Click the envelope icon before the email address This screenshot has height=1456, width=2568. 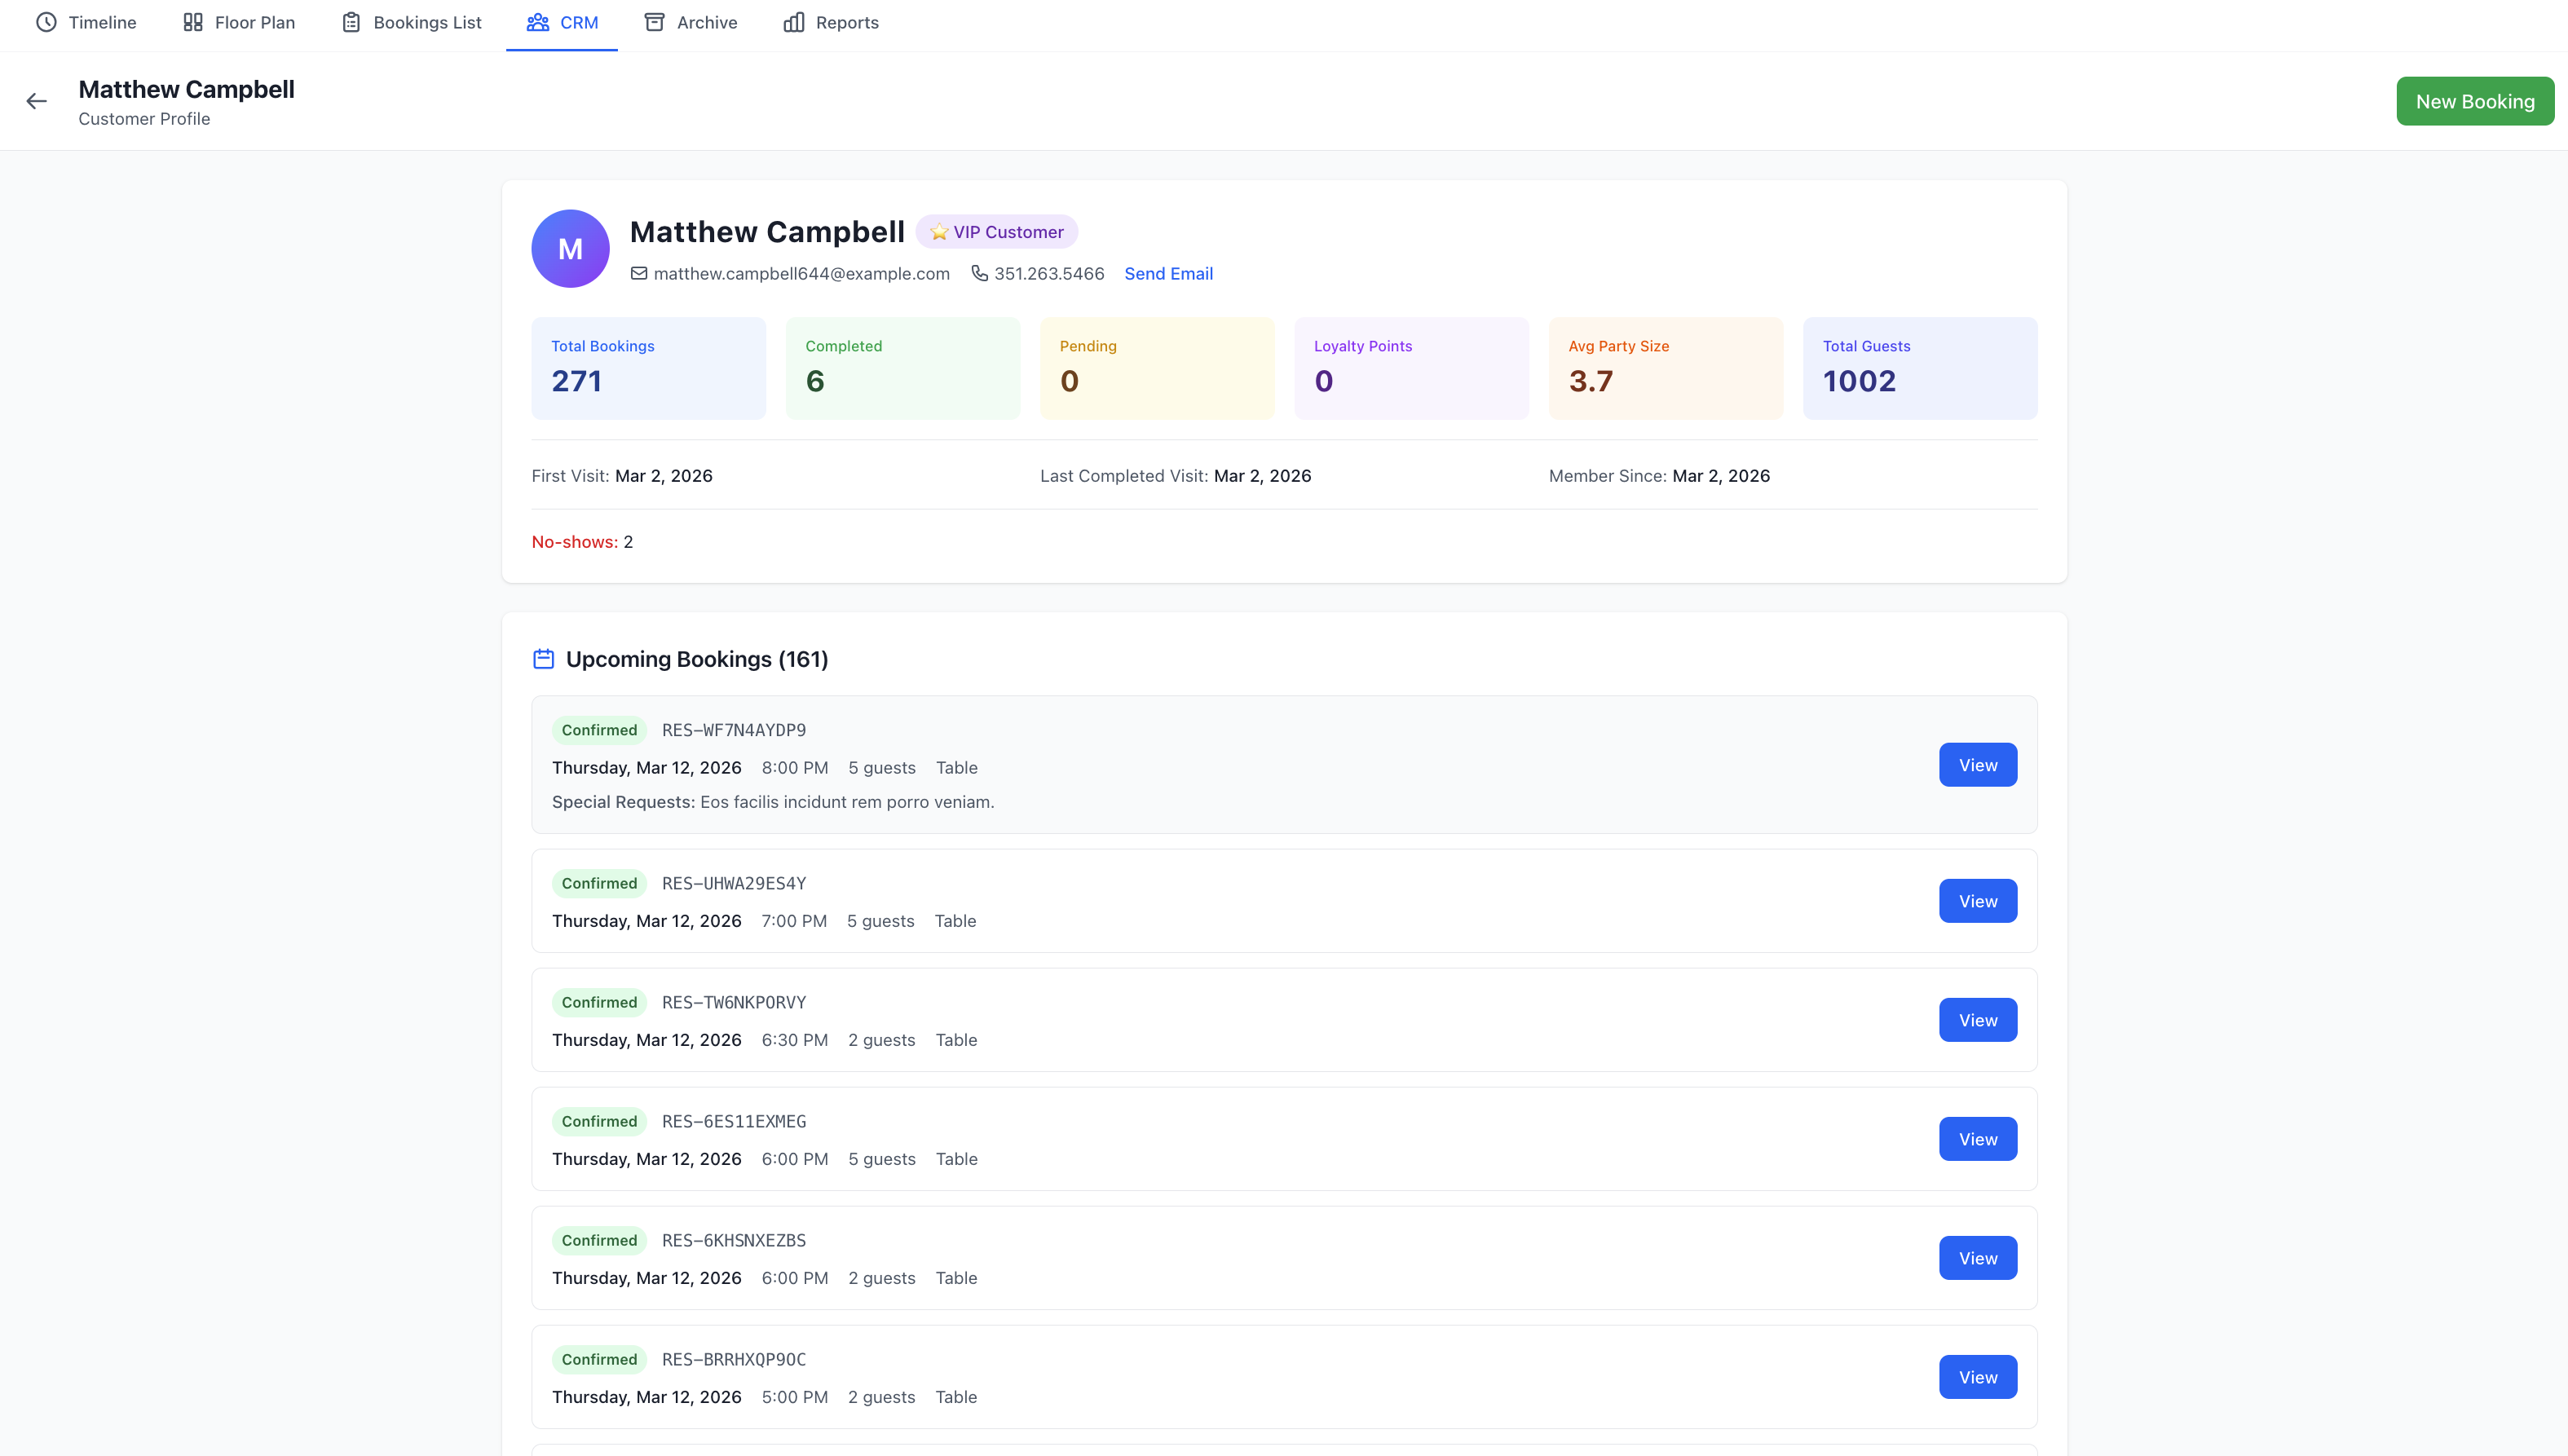[640, 273]
